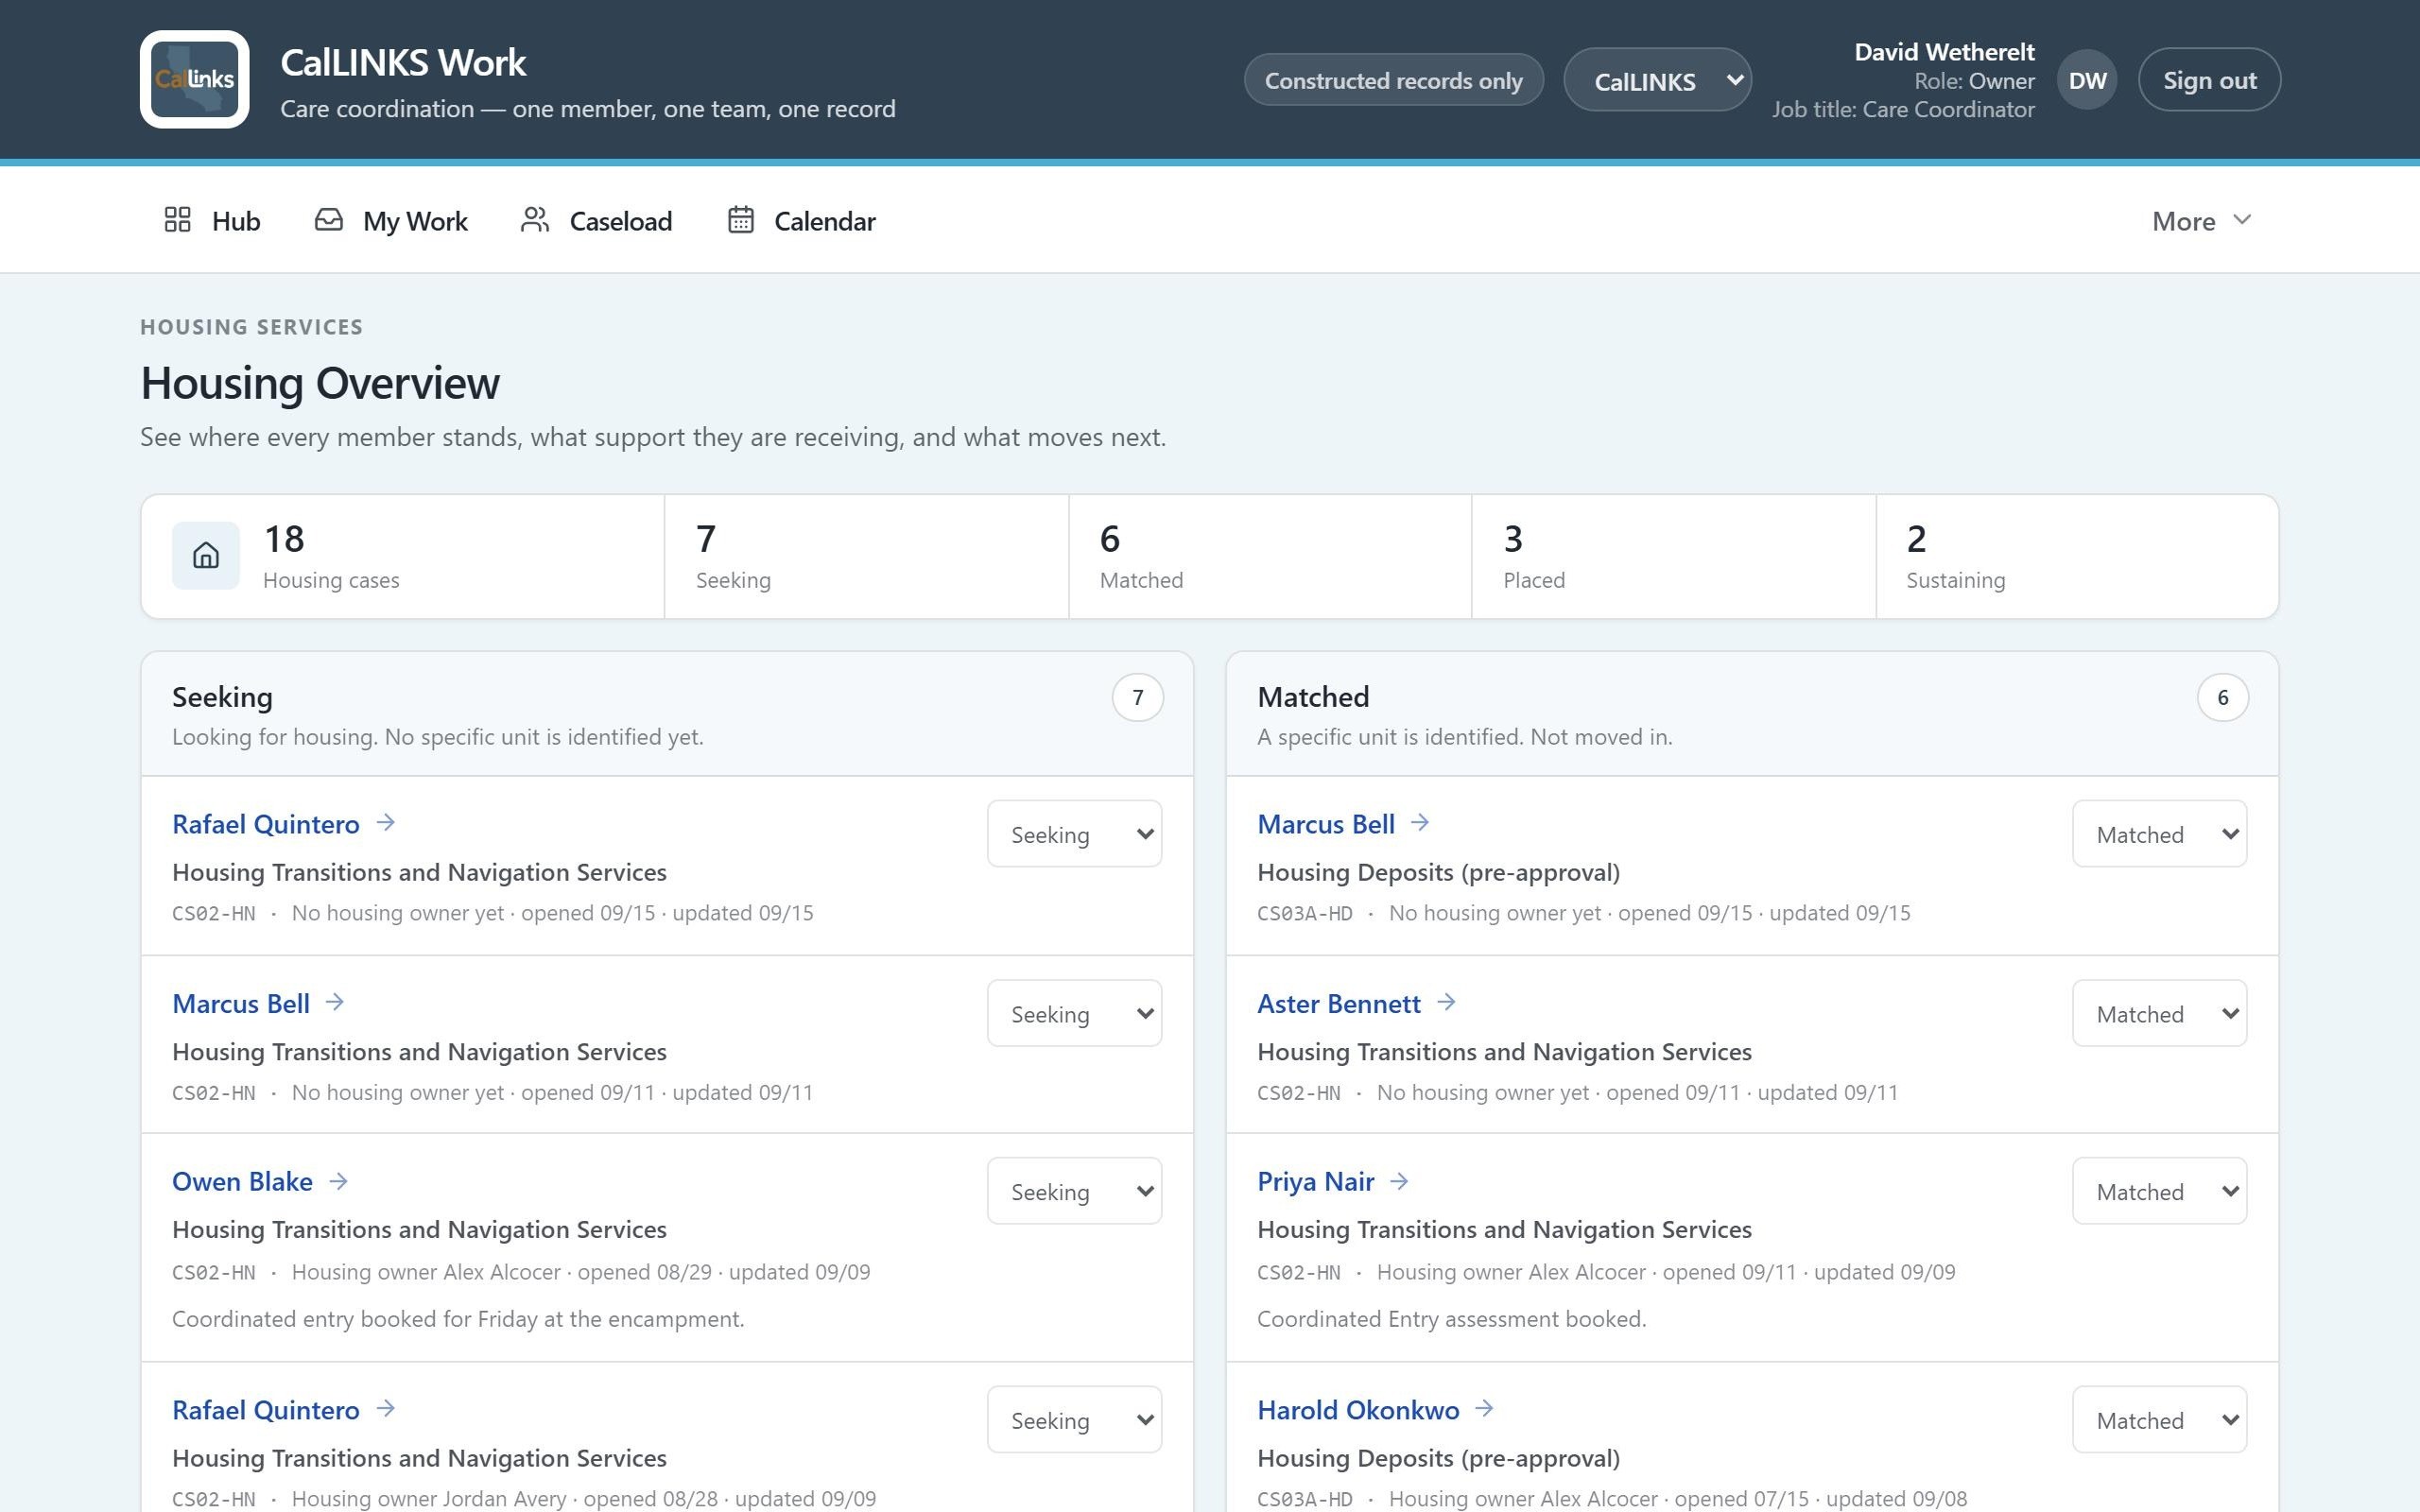The height and width of the screenshot is (1512, 2420).
Task: Open Aster Bennett's Matched status dropdown
Action: tap(2159, 1013)
